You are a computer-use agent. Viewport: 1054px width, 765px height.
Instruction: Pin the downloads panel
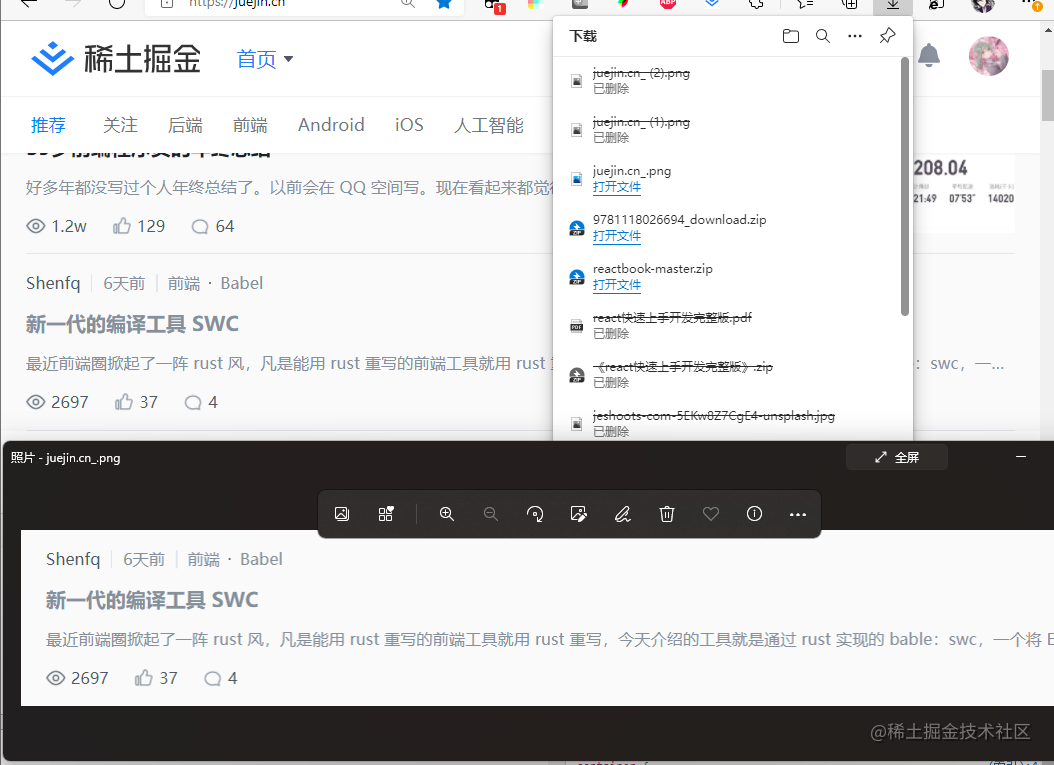pyautogui.click(x=887, y=36)
